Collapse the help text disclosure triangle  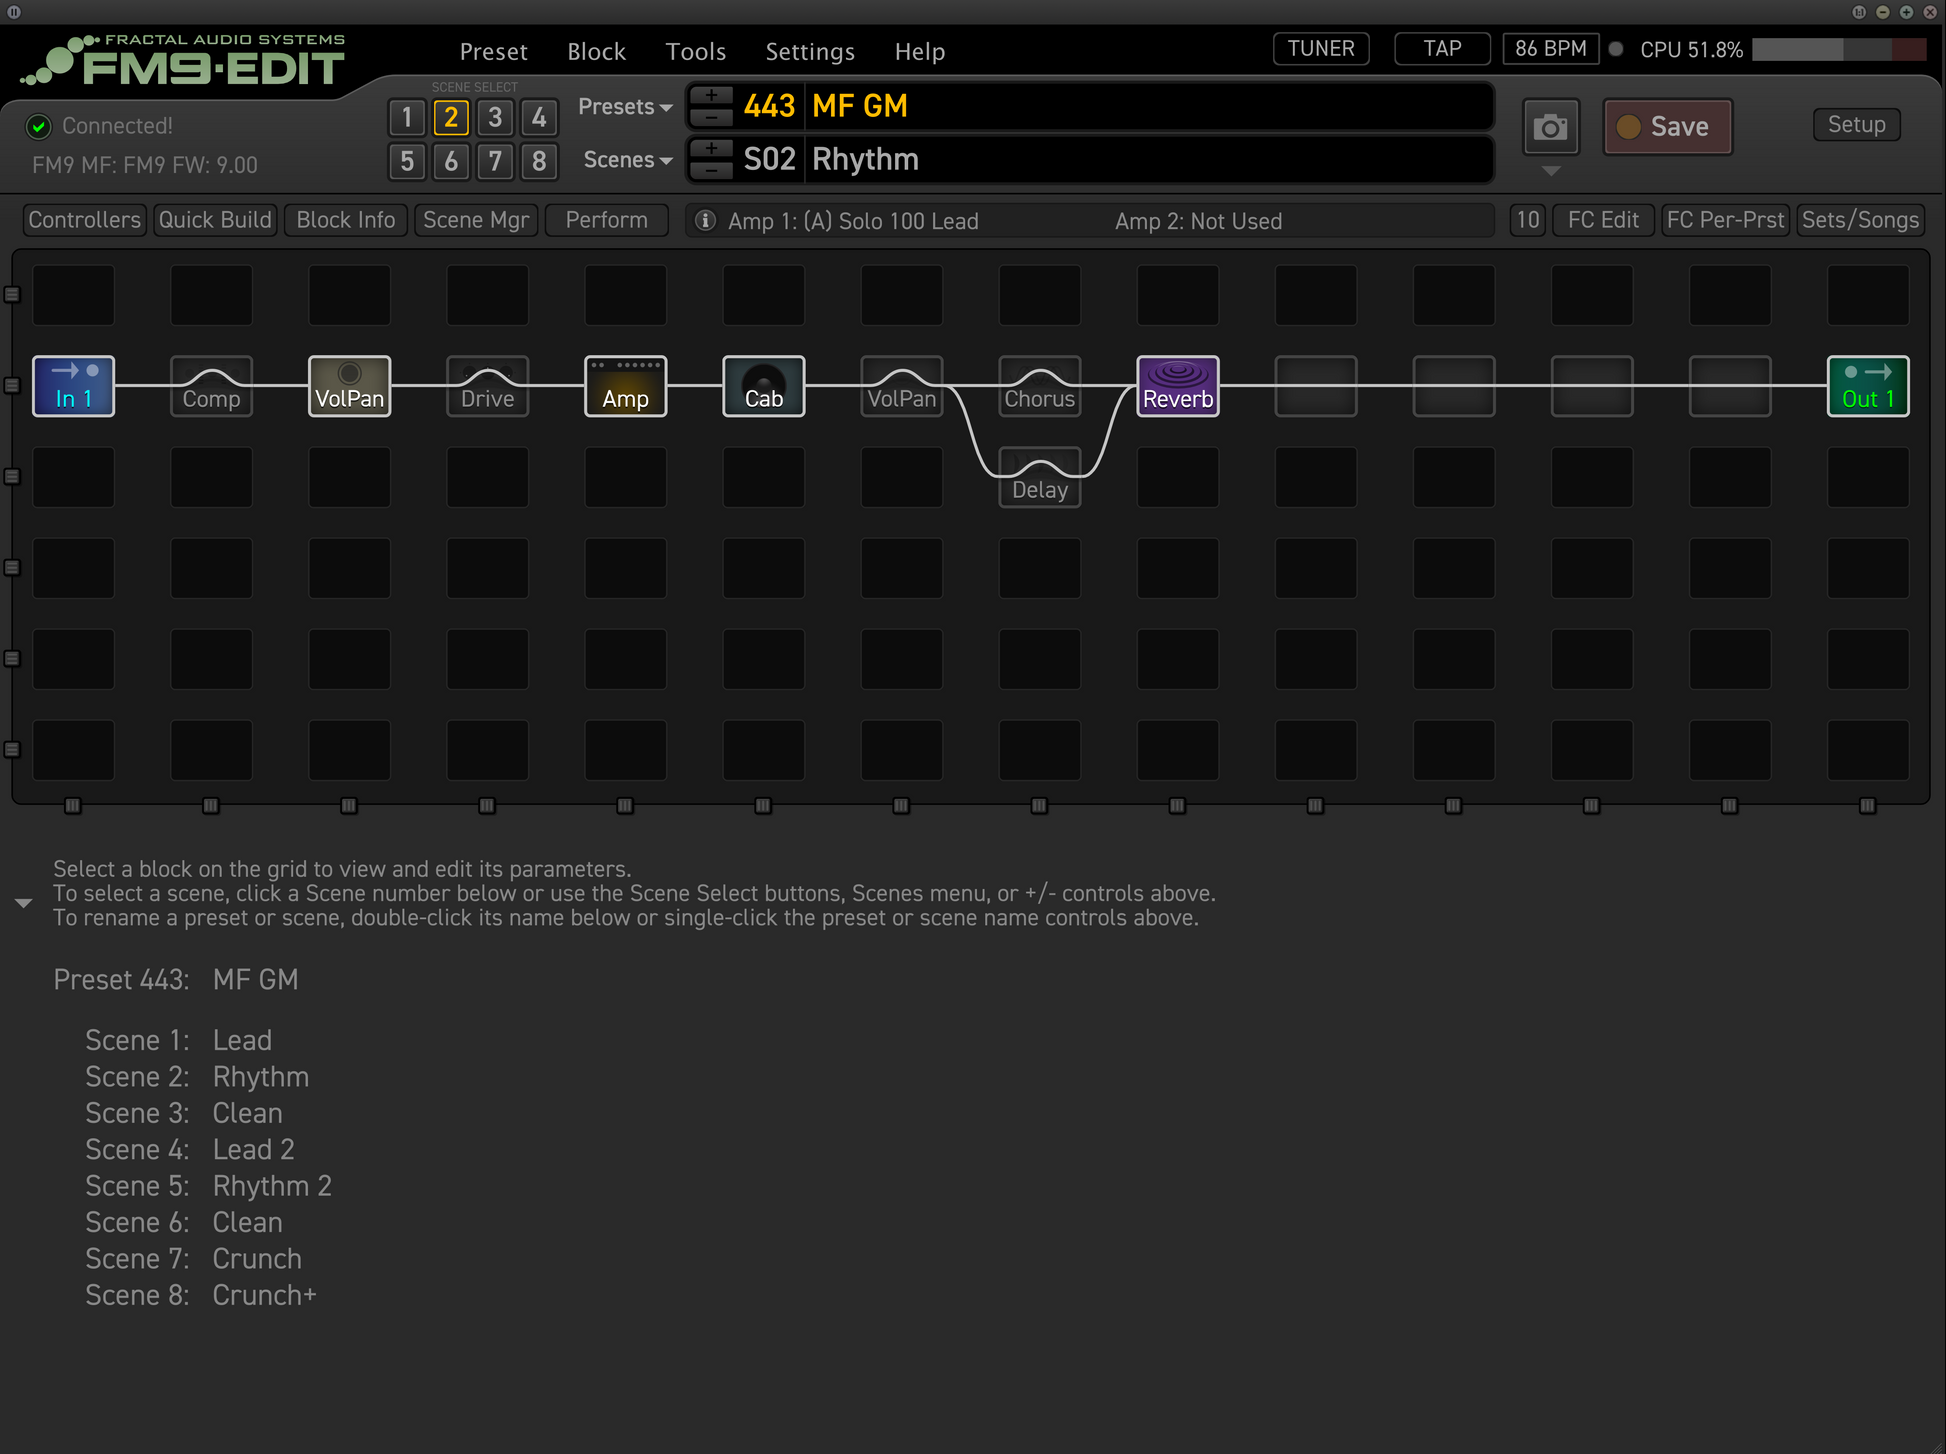tap(24, 903)
